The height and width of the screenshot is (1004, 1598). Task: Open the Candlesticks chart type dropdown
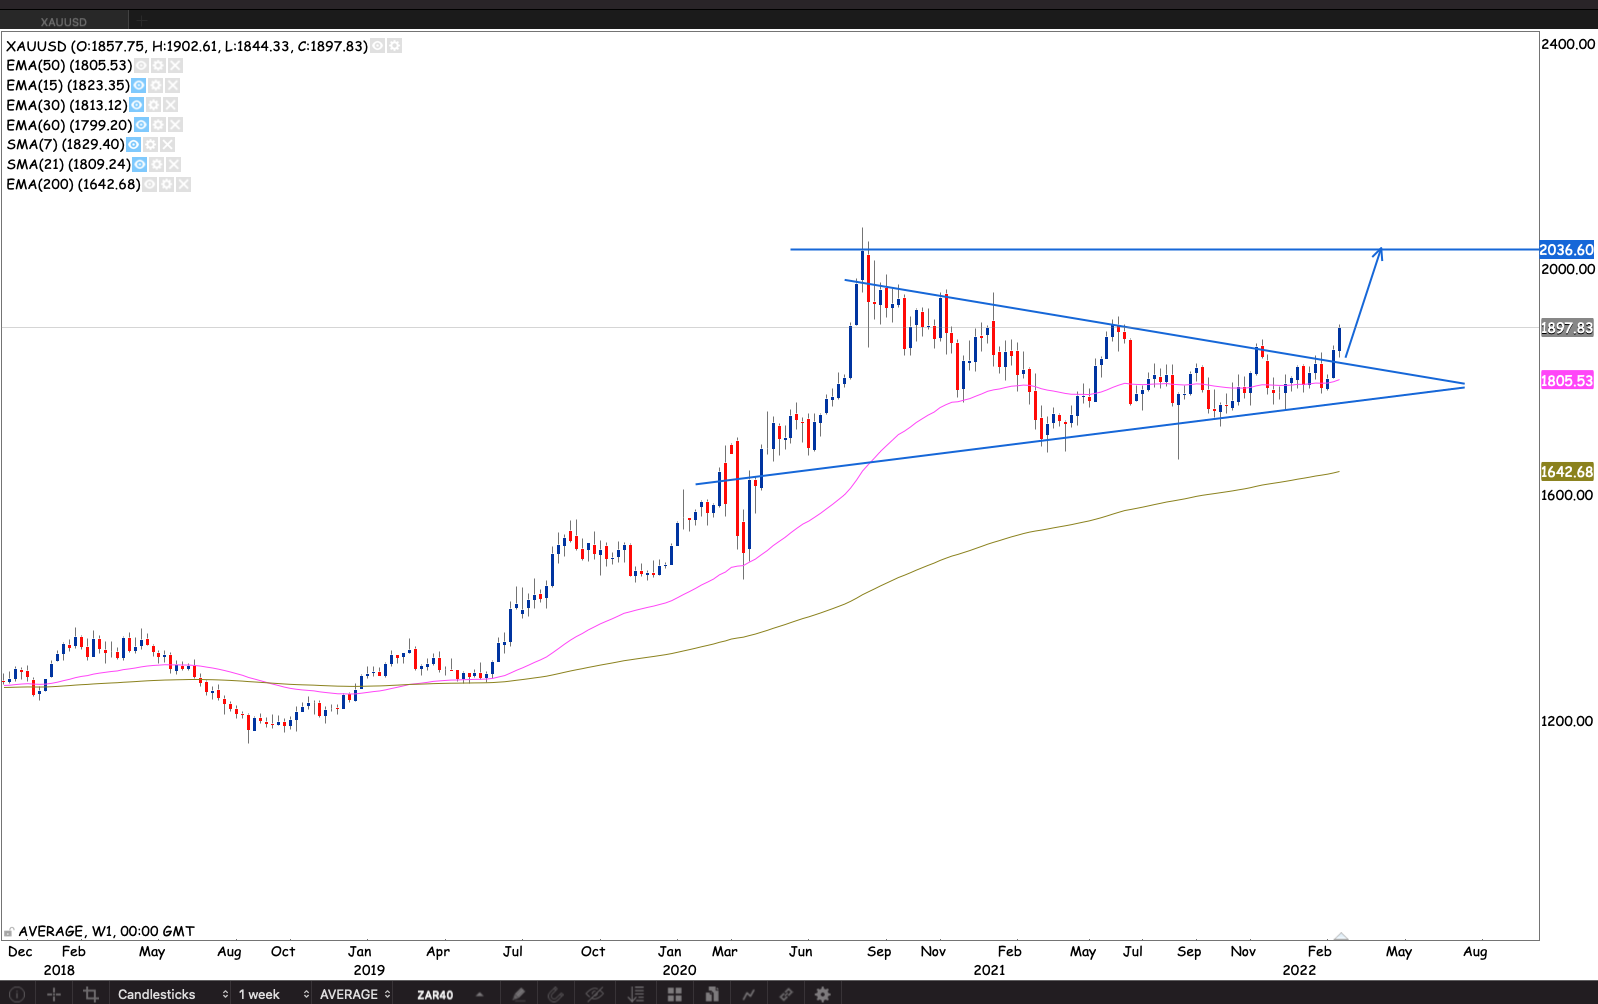[172, 994]
